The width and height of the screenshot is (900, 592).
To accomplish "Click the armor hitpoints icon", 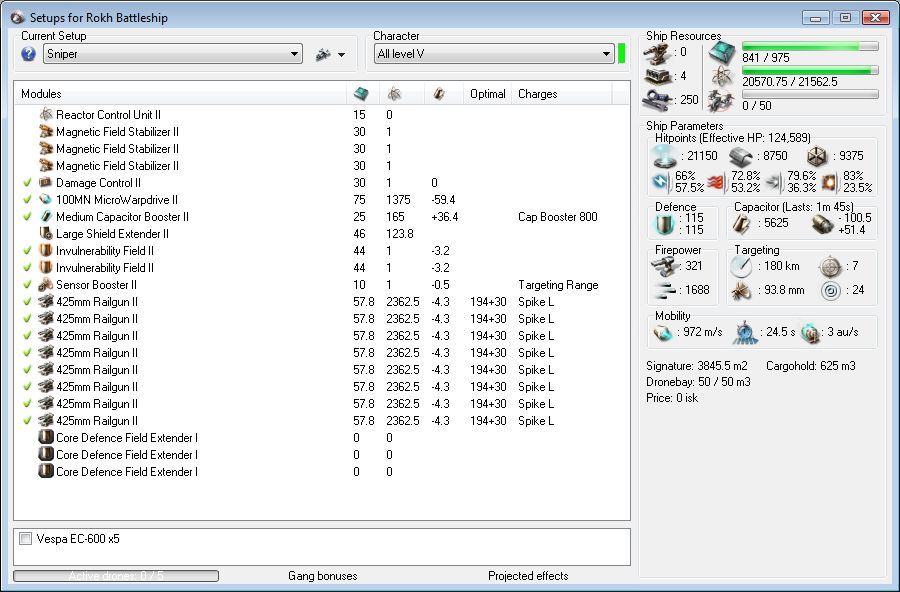I will click(741, 156).
